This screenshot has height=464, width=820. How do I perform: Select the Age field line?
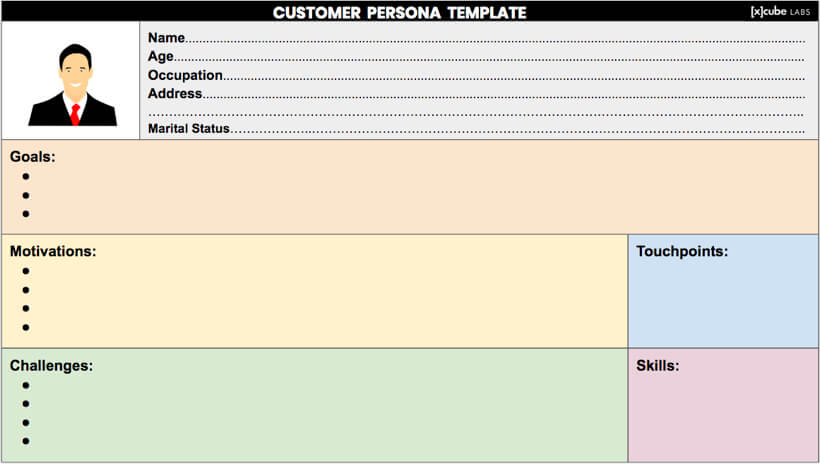coord(476,56)
